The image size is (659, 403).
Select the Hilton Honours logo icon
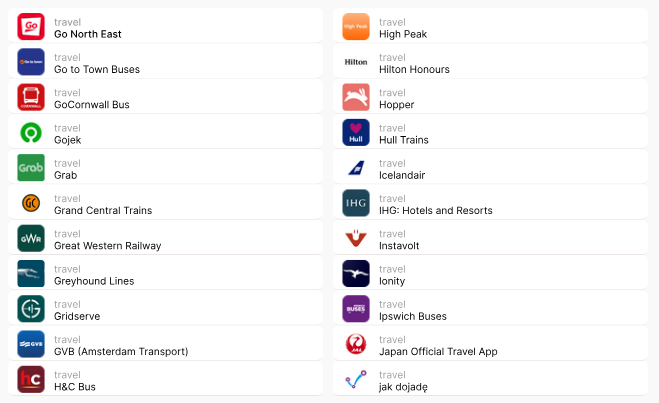(x=356, y=62)
